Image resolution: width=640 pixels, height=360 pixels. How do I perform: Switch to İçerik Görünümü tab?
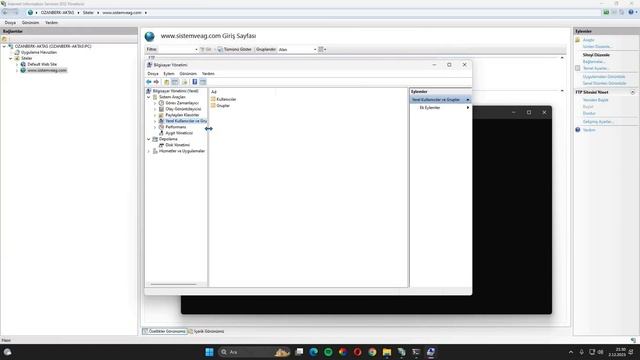click(x=206, y=331)
